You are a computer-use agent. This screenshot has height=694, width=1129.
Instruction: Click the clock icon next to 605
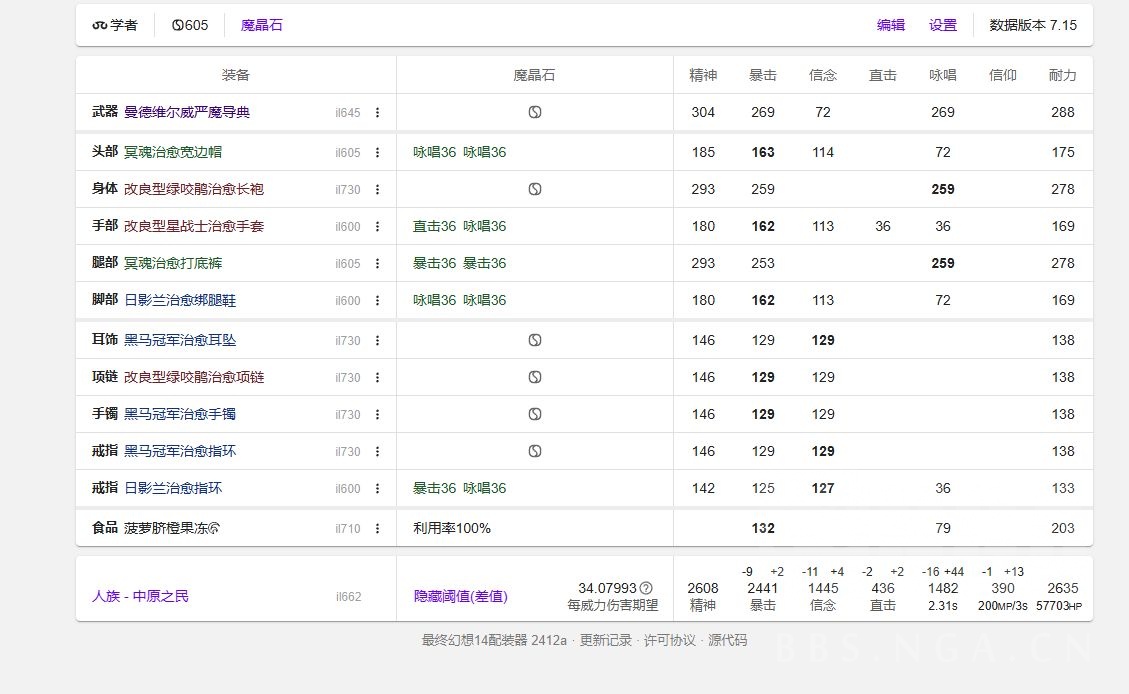(x=176, y=25)
